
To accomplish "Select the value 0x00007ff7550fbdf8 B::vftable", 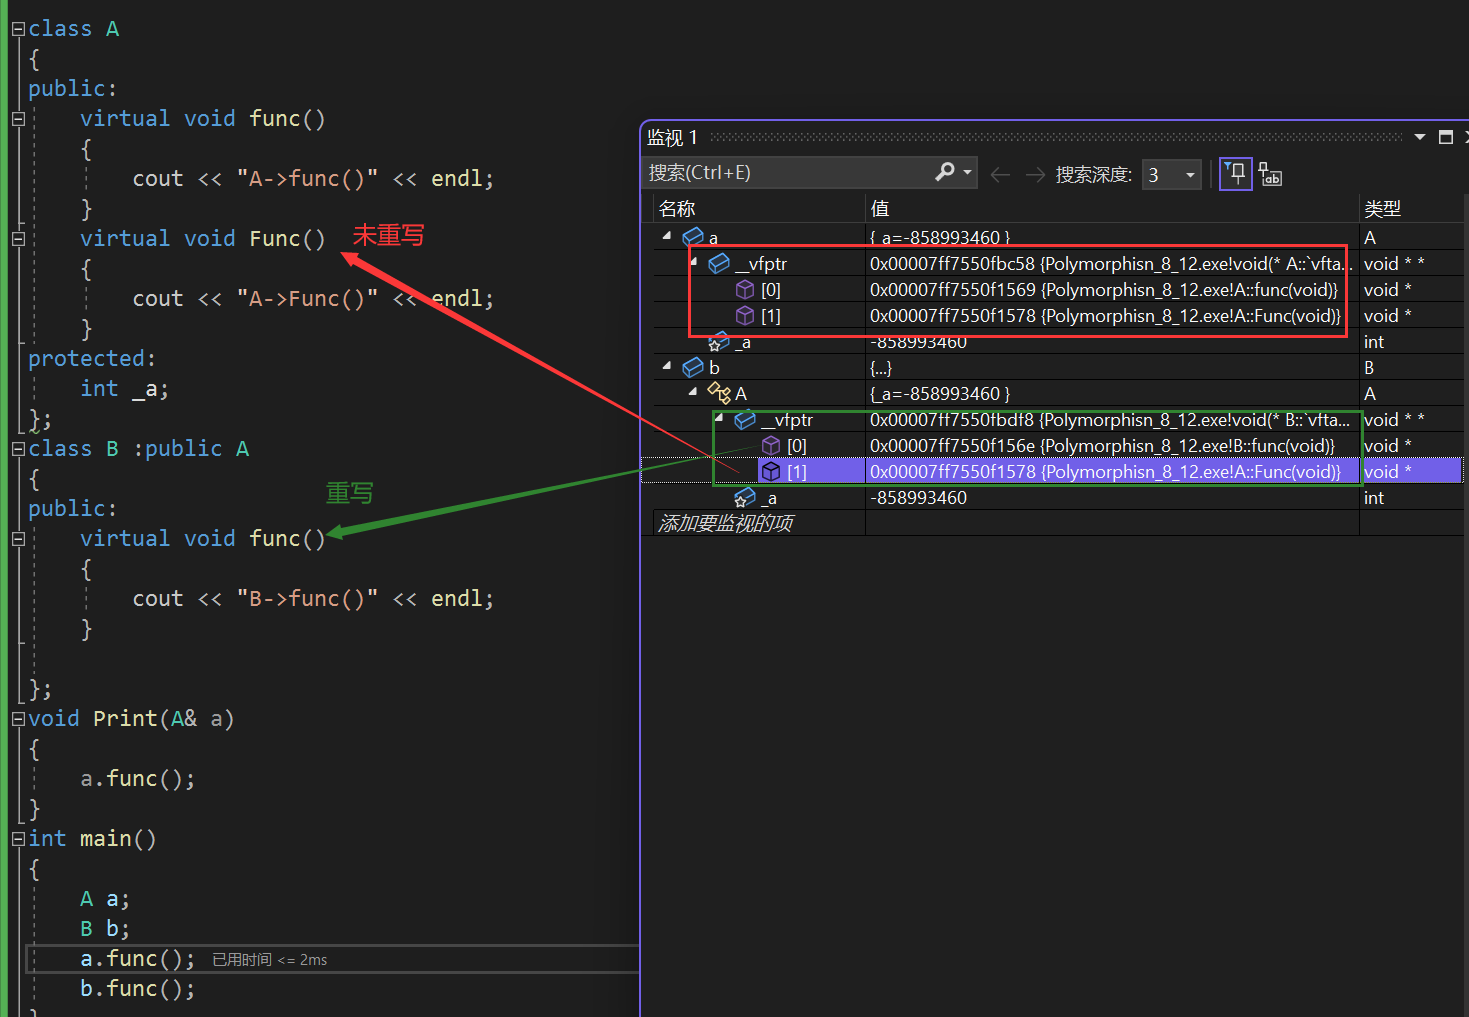I will [1110, 419].
